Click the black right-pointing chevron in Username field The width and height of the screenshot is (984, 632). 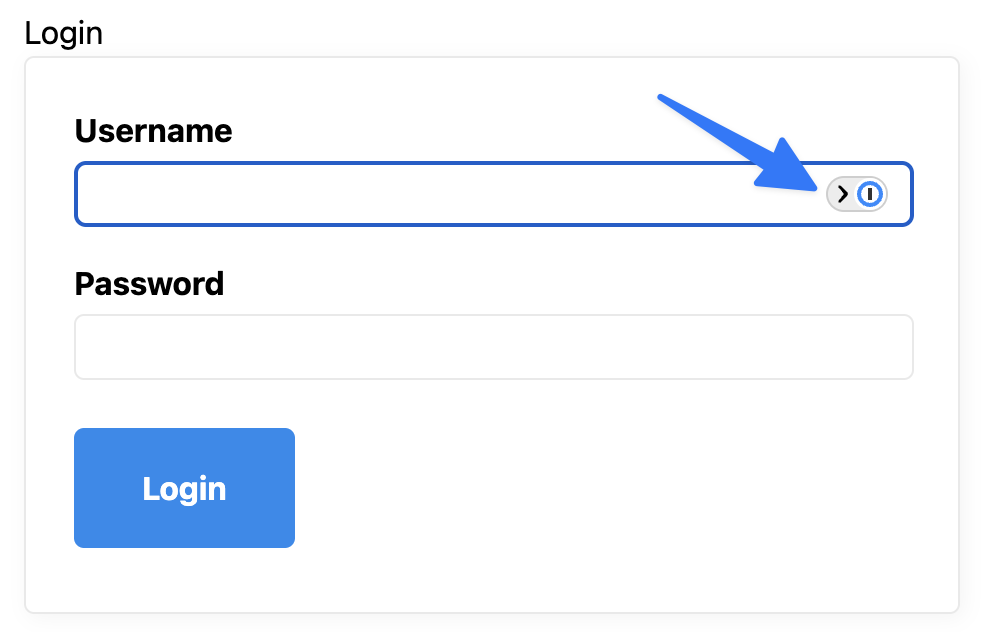pyautogui.click(x=843, y=194)
